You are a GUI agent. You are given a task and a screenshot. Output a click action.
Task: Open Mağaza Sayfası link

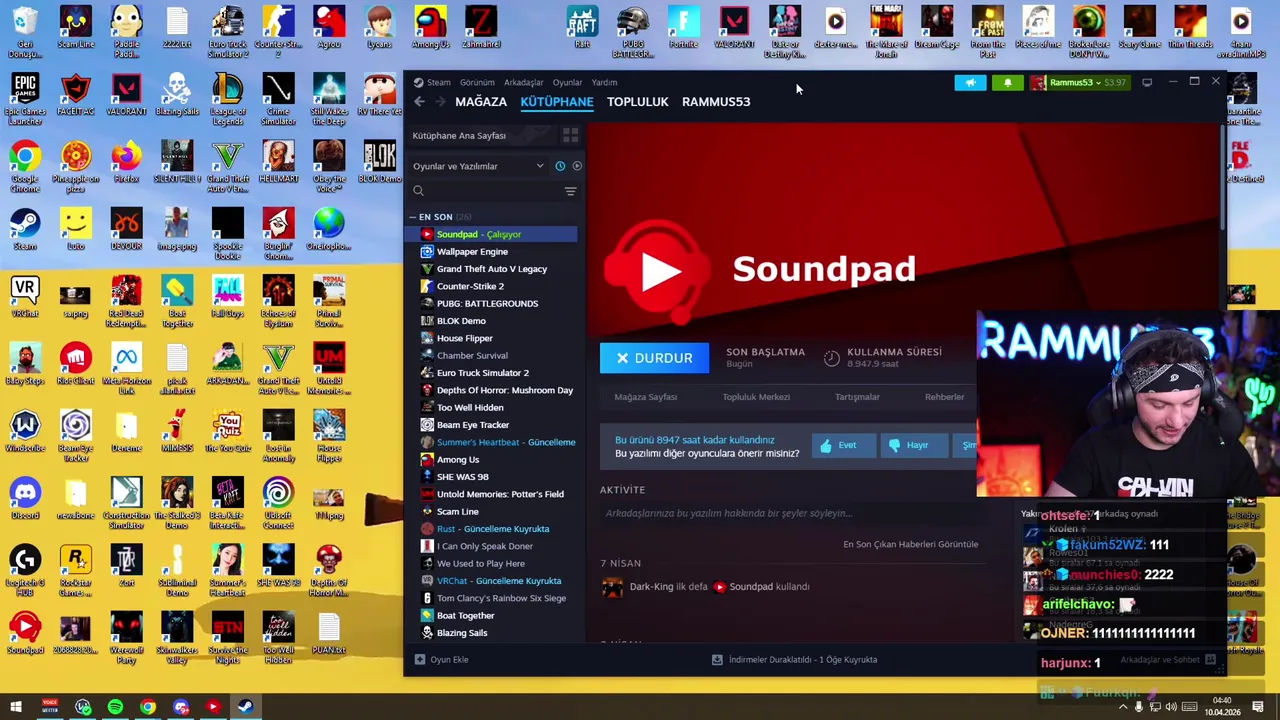[x=645, y=397]
